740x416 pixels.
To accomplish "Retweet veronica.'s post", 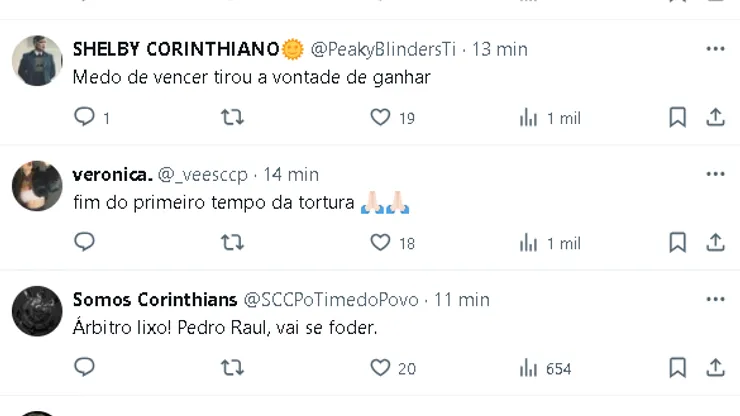I will (232, 243).
